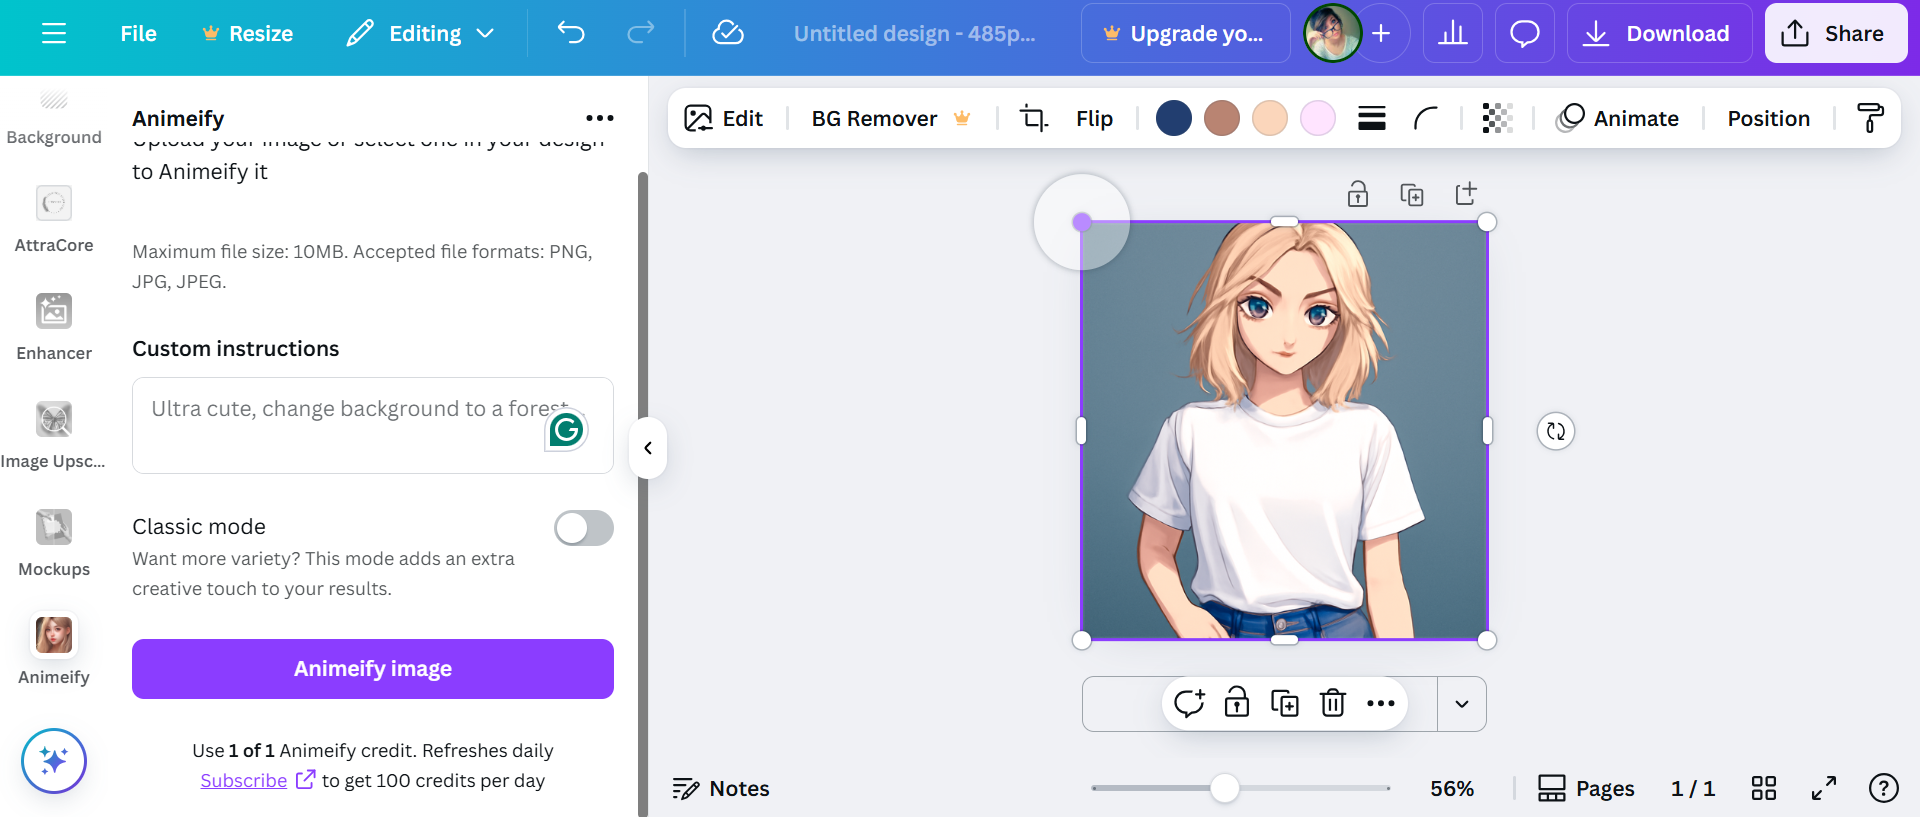Click Animate in the toolbar
Screen dimensions: 1920x817
pyautogui.click(x=1618, y=118)
